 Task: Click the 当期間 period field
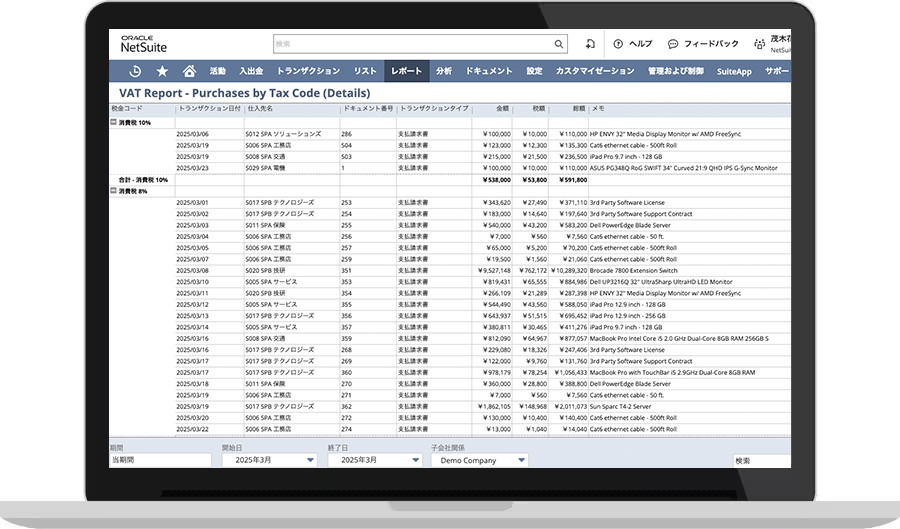(x=160, y=461)
